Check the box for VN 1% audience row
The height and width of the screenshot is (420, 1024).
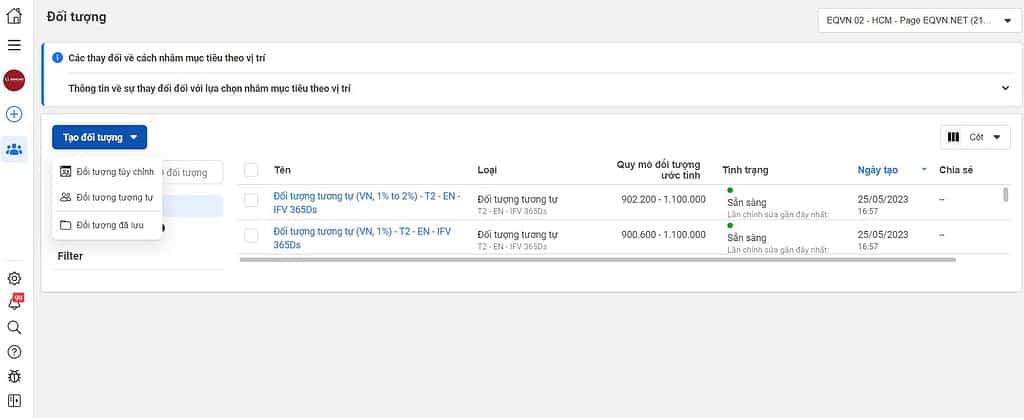(x=251, y=237)
